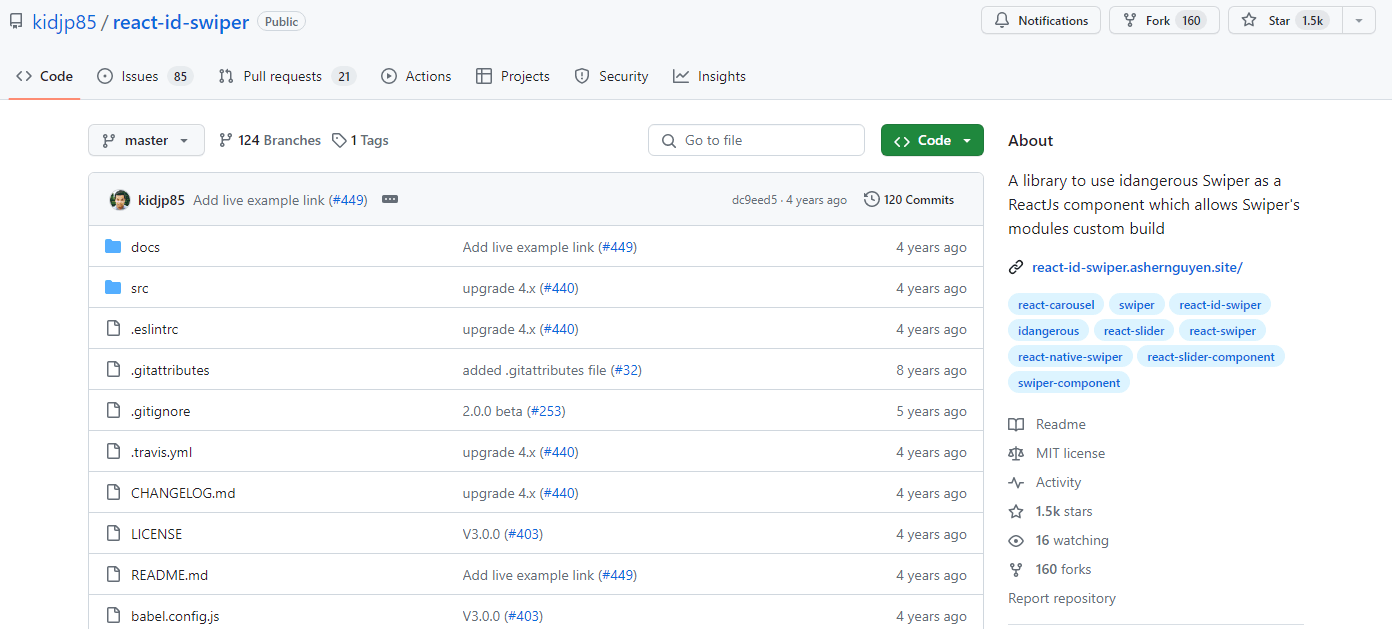Click the Go to file search field
Screen dimensions: 1392x629
click(756, 139)
